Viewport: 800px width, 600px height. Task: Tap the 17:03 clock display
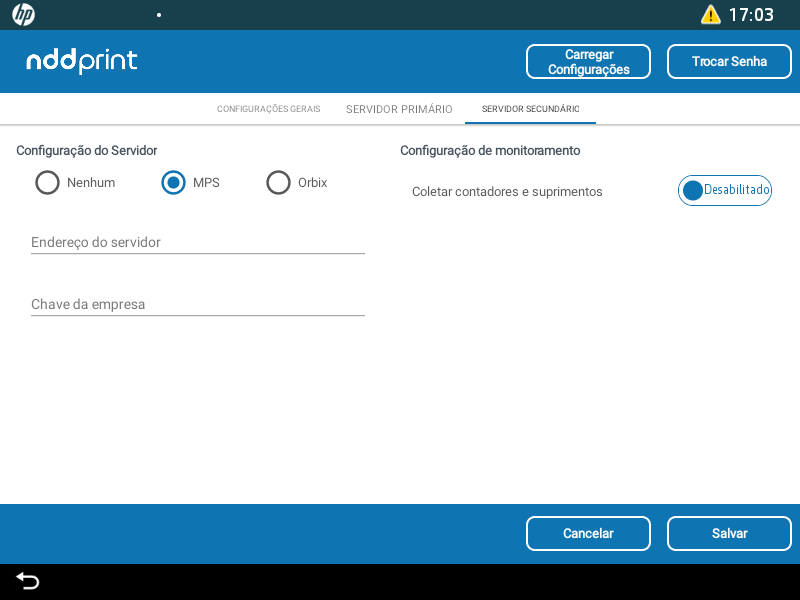(750, 15)
